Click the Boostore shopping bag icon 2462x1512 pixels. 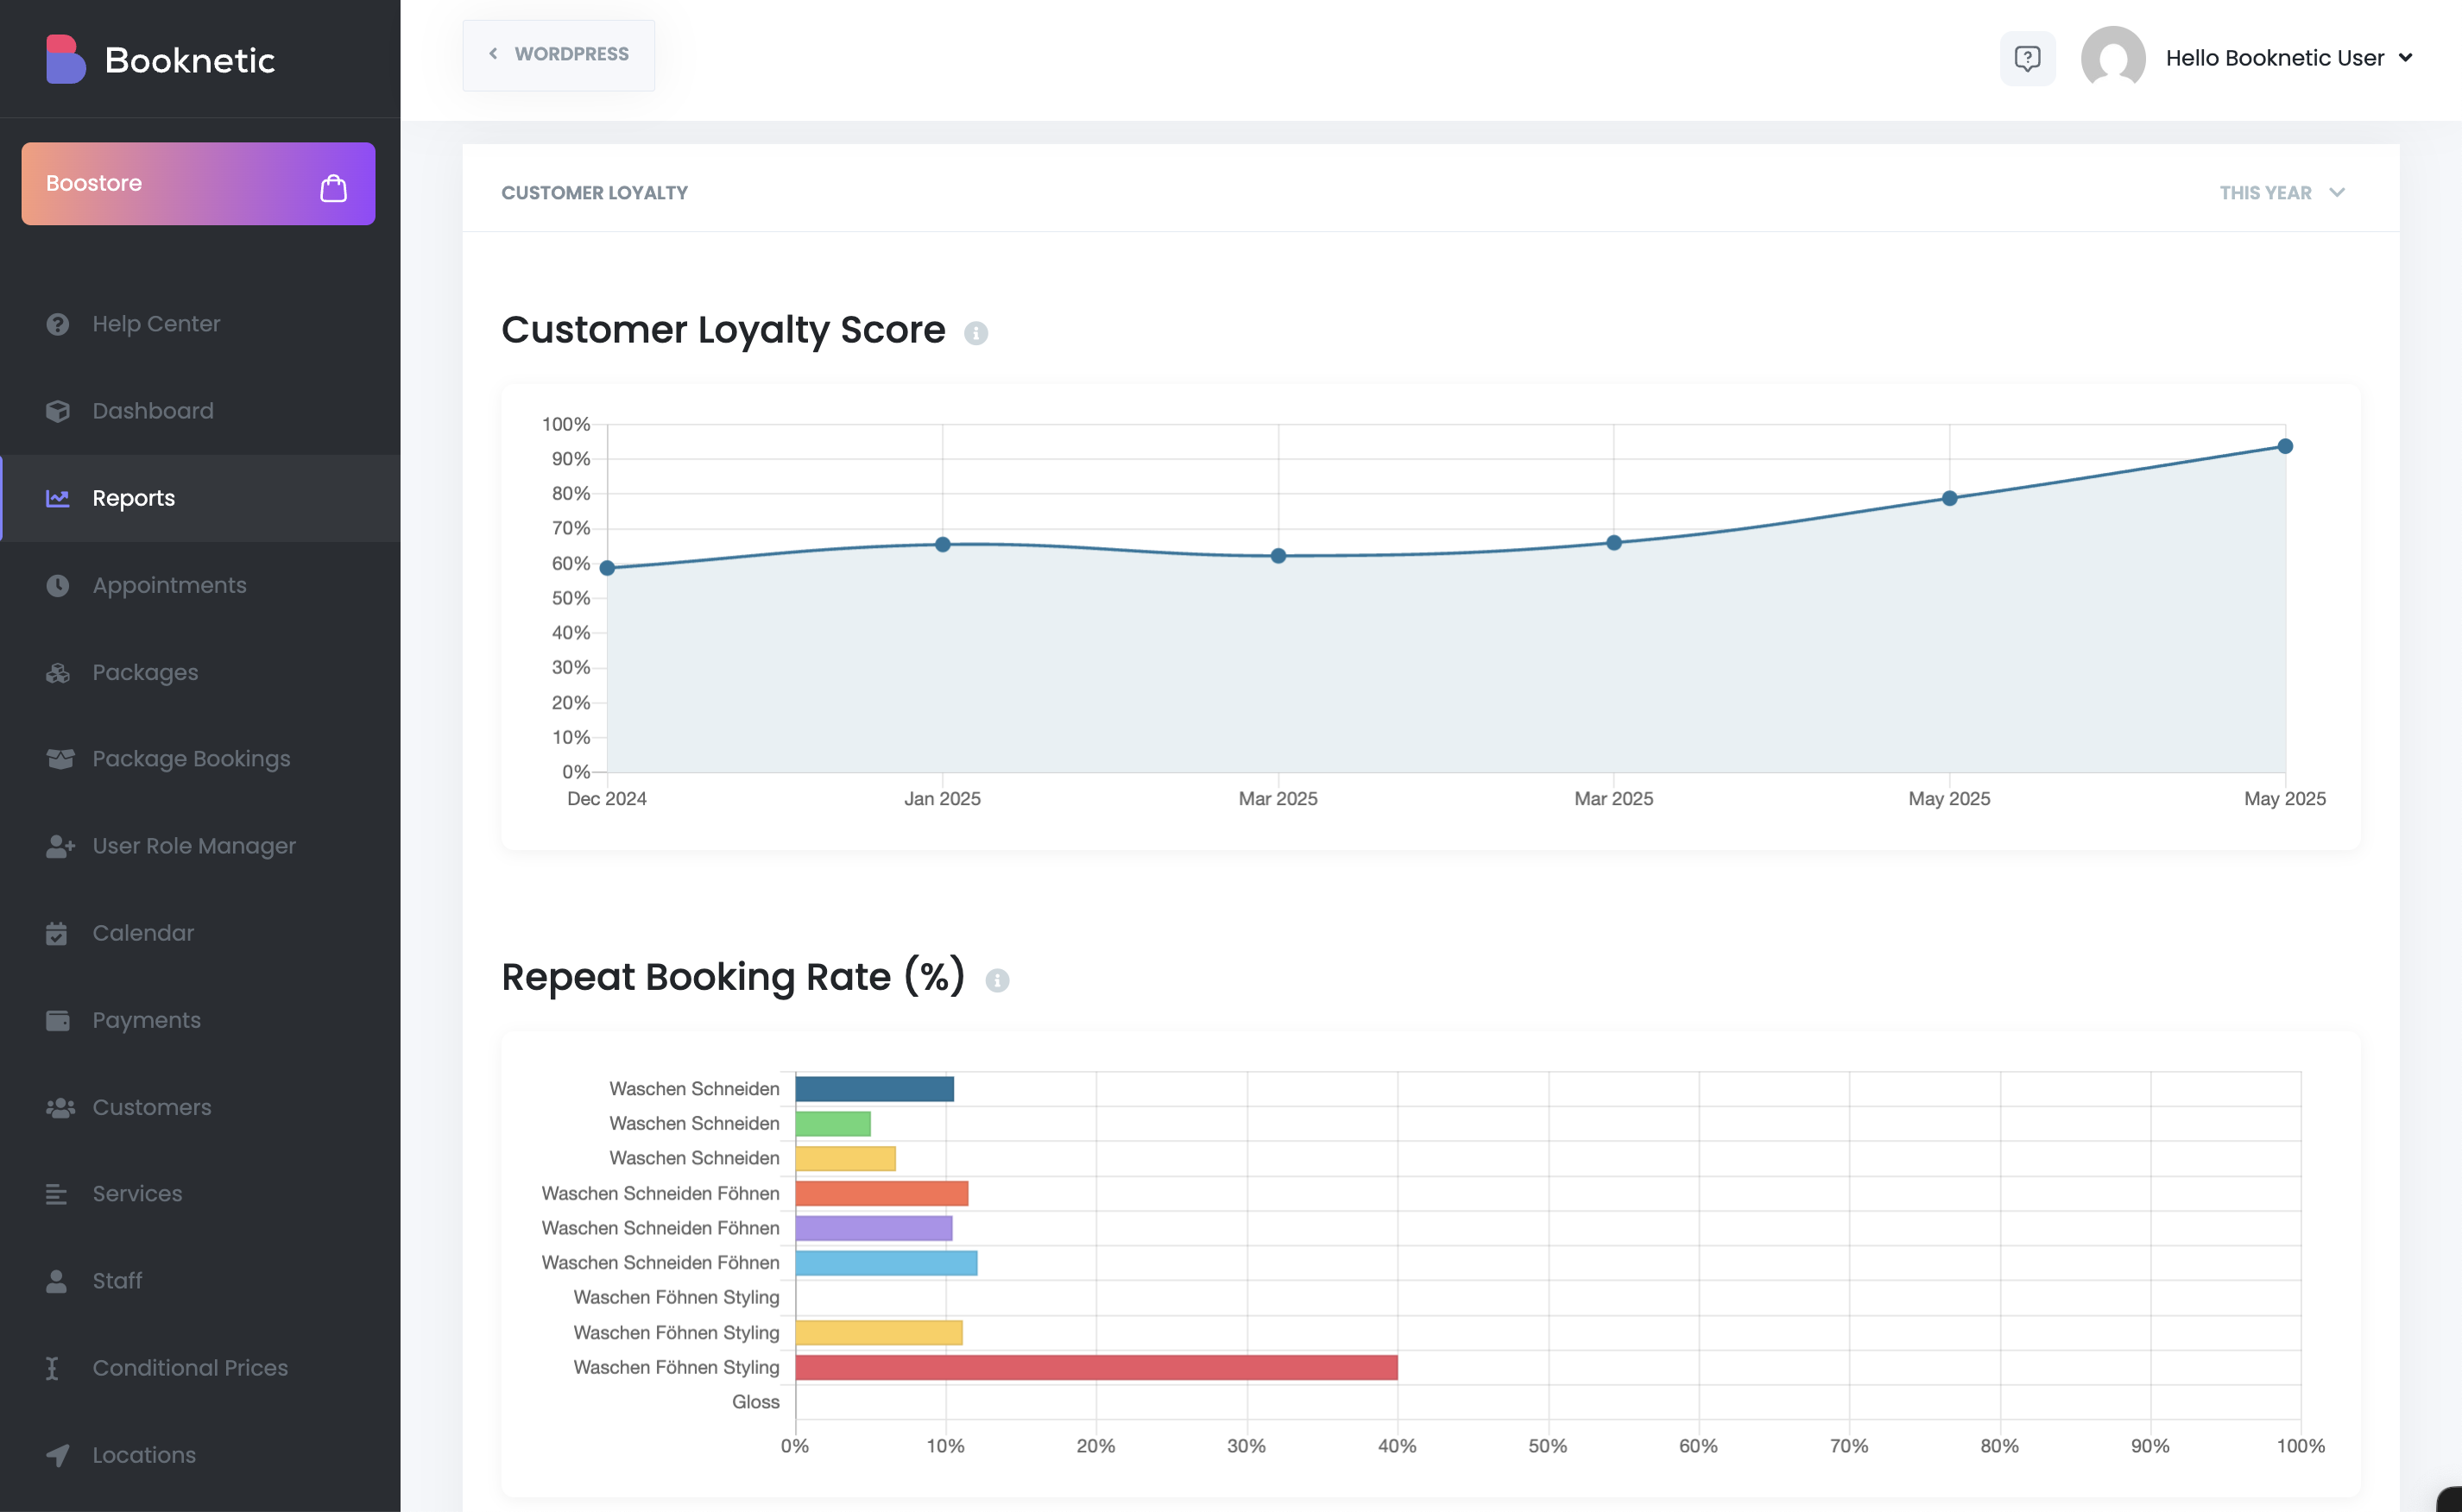pos(333,187)
